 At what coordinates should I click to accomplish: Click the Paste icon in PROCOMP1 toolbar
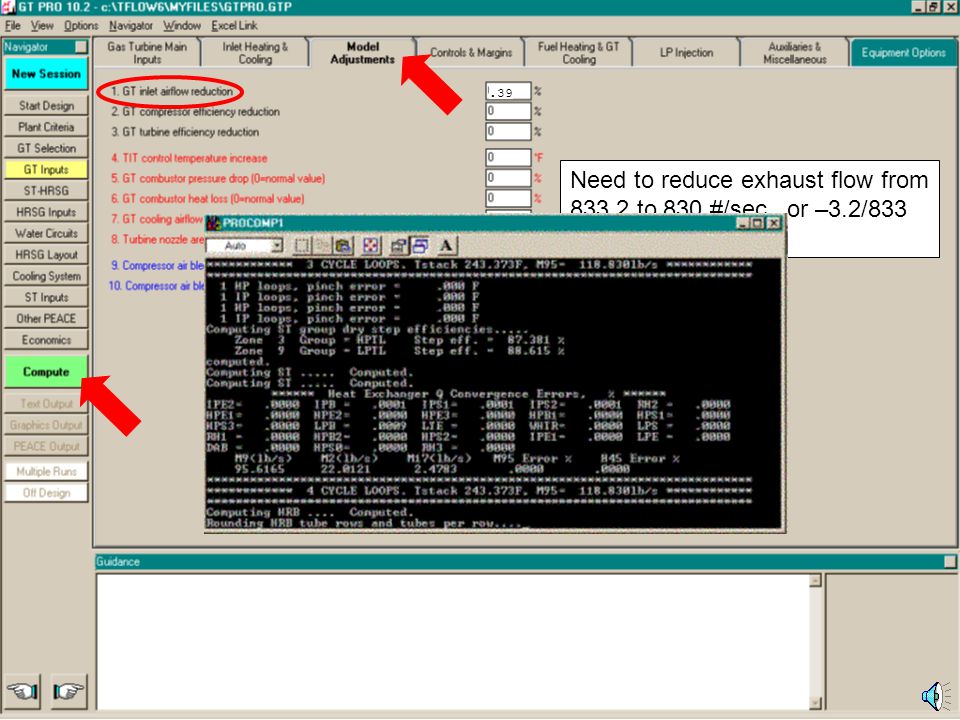point(343,246)
